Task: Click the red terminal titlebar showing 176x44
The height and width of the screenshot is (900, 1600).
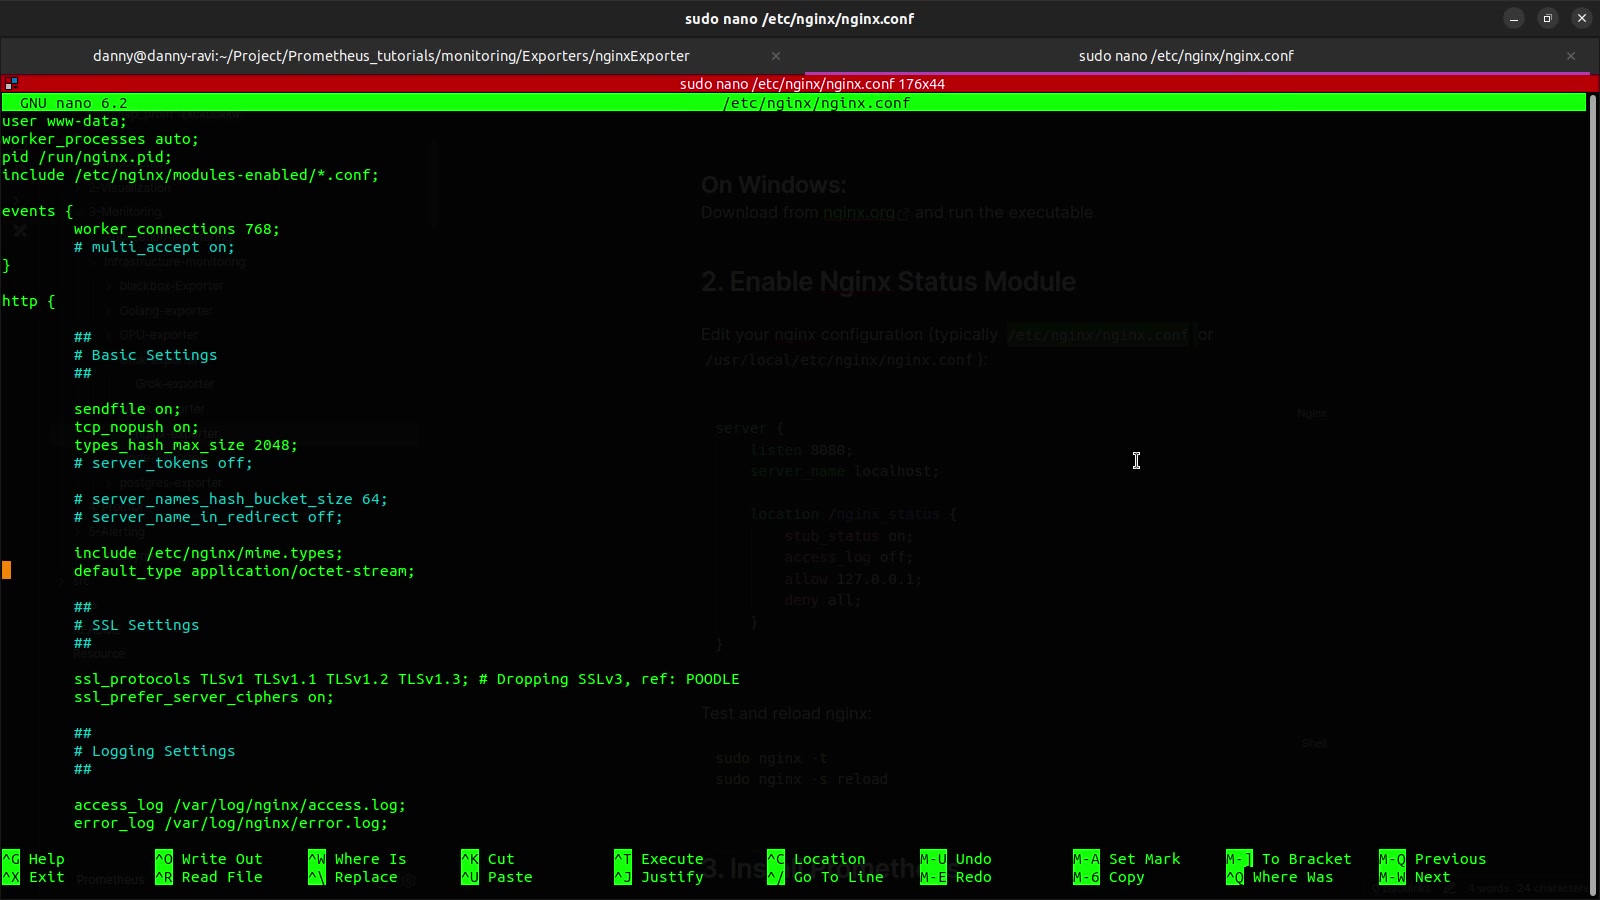Action: 812,84
